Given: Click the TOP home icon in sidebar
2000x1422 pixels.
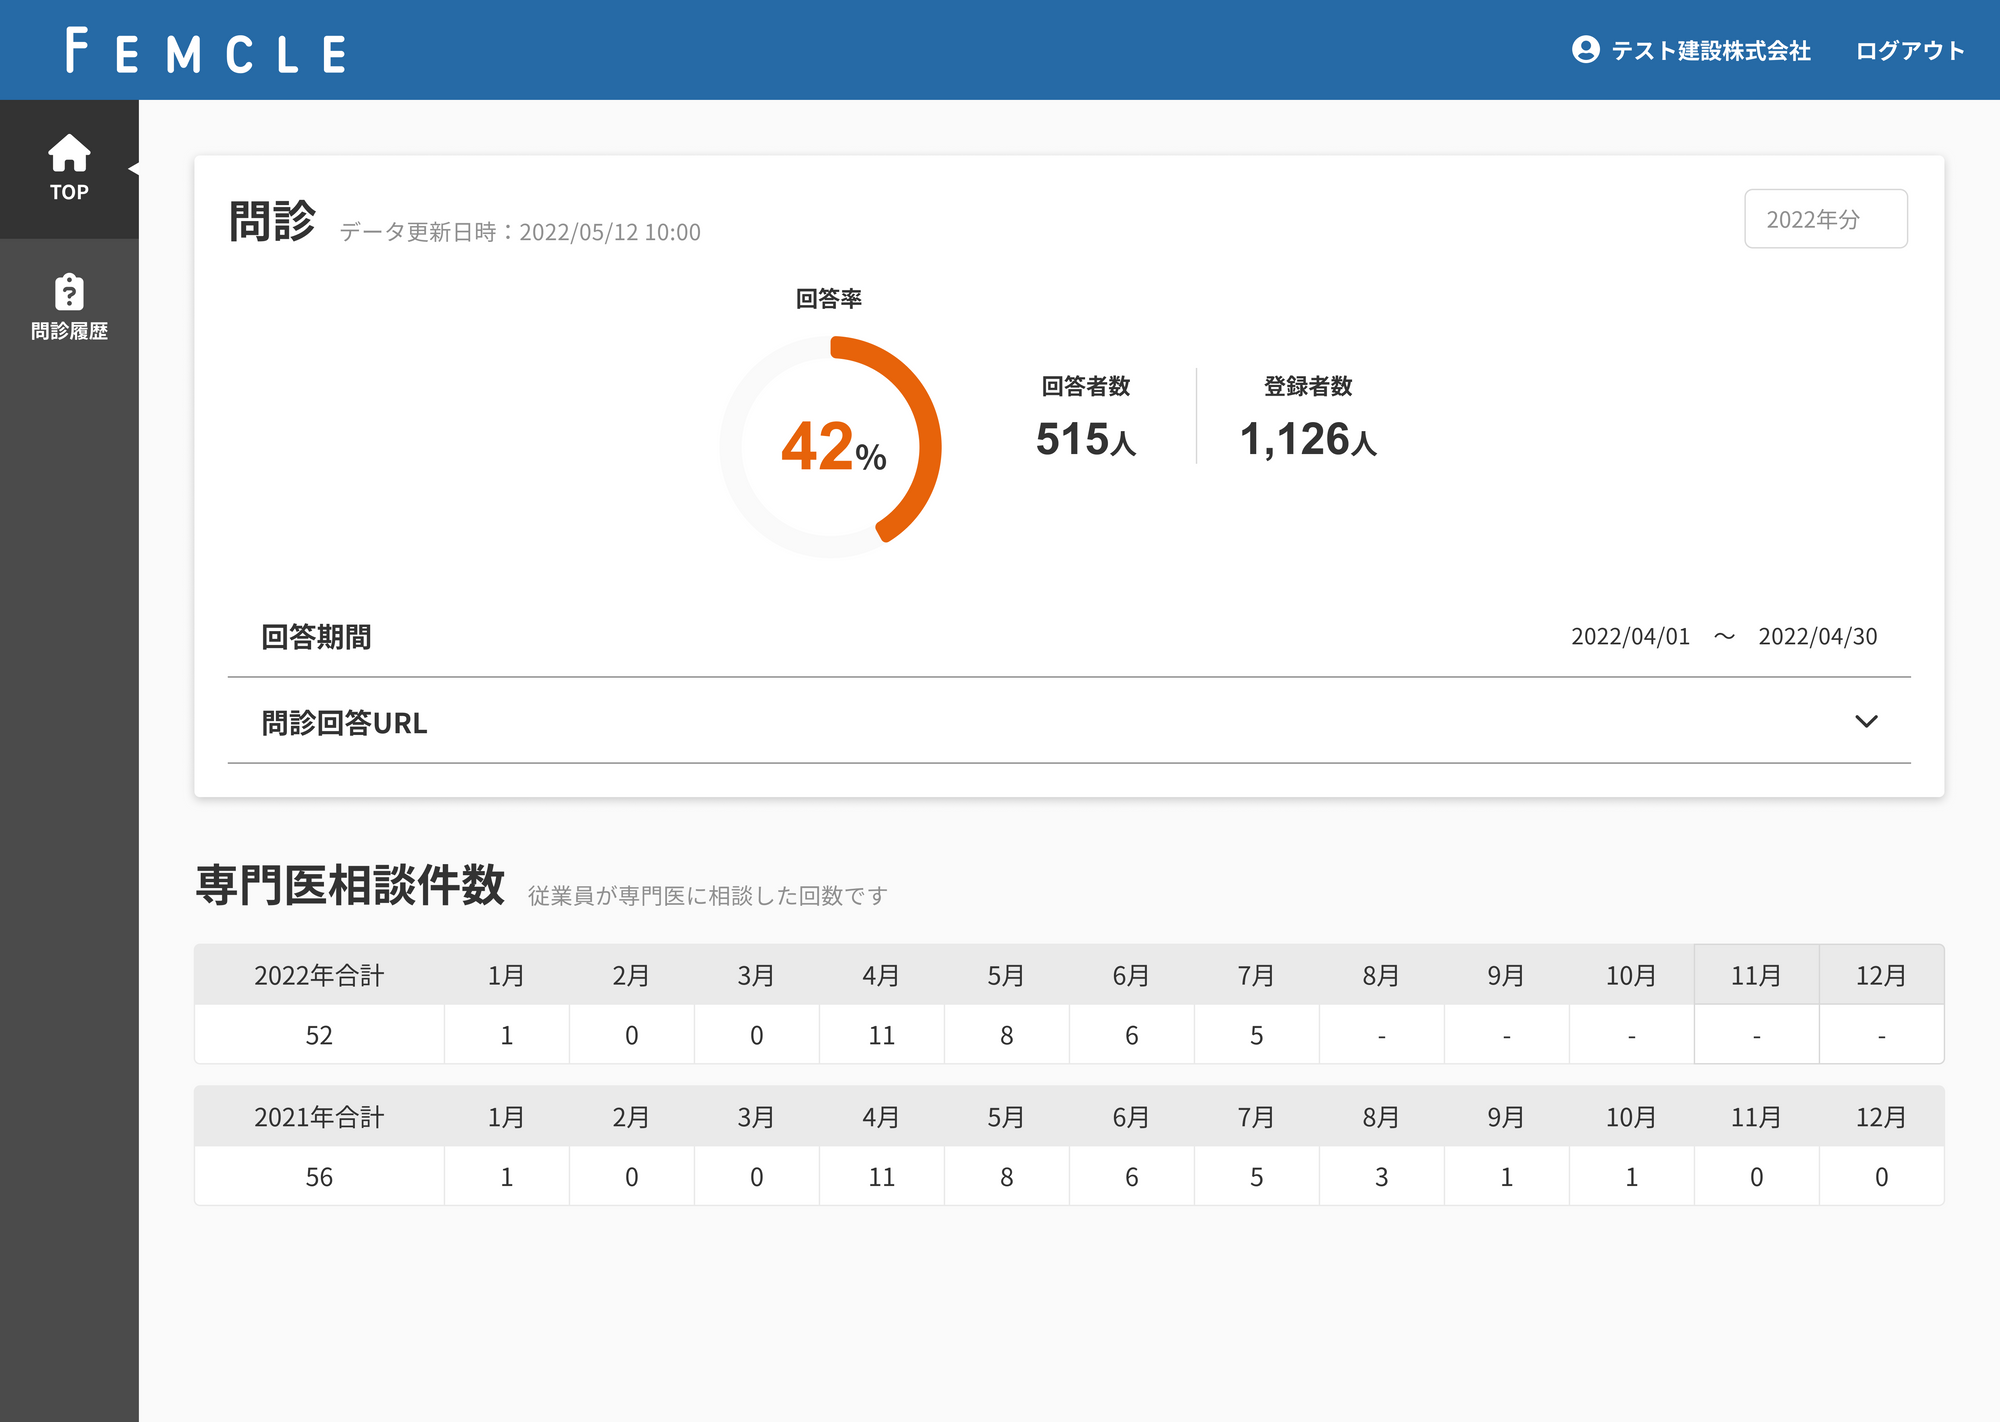Looking at the screenshot, I should pyautogui.click(x=69, y=153).
